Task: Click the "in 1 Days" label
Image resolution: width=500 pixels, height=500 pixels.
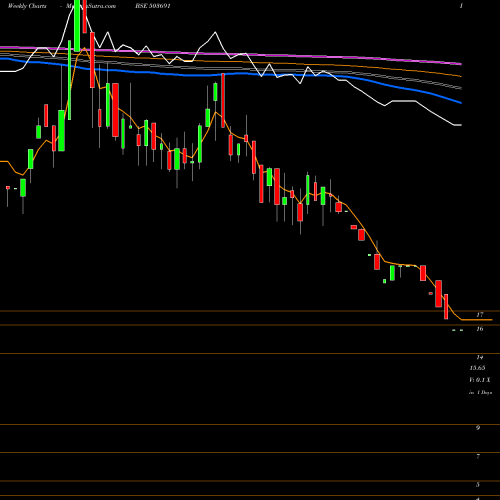Action: pos(480,393)
